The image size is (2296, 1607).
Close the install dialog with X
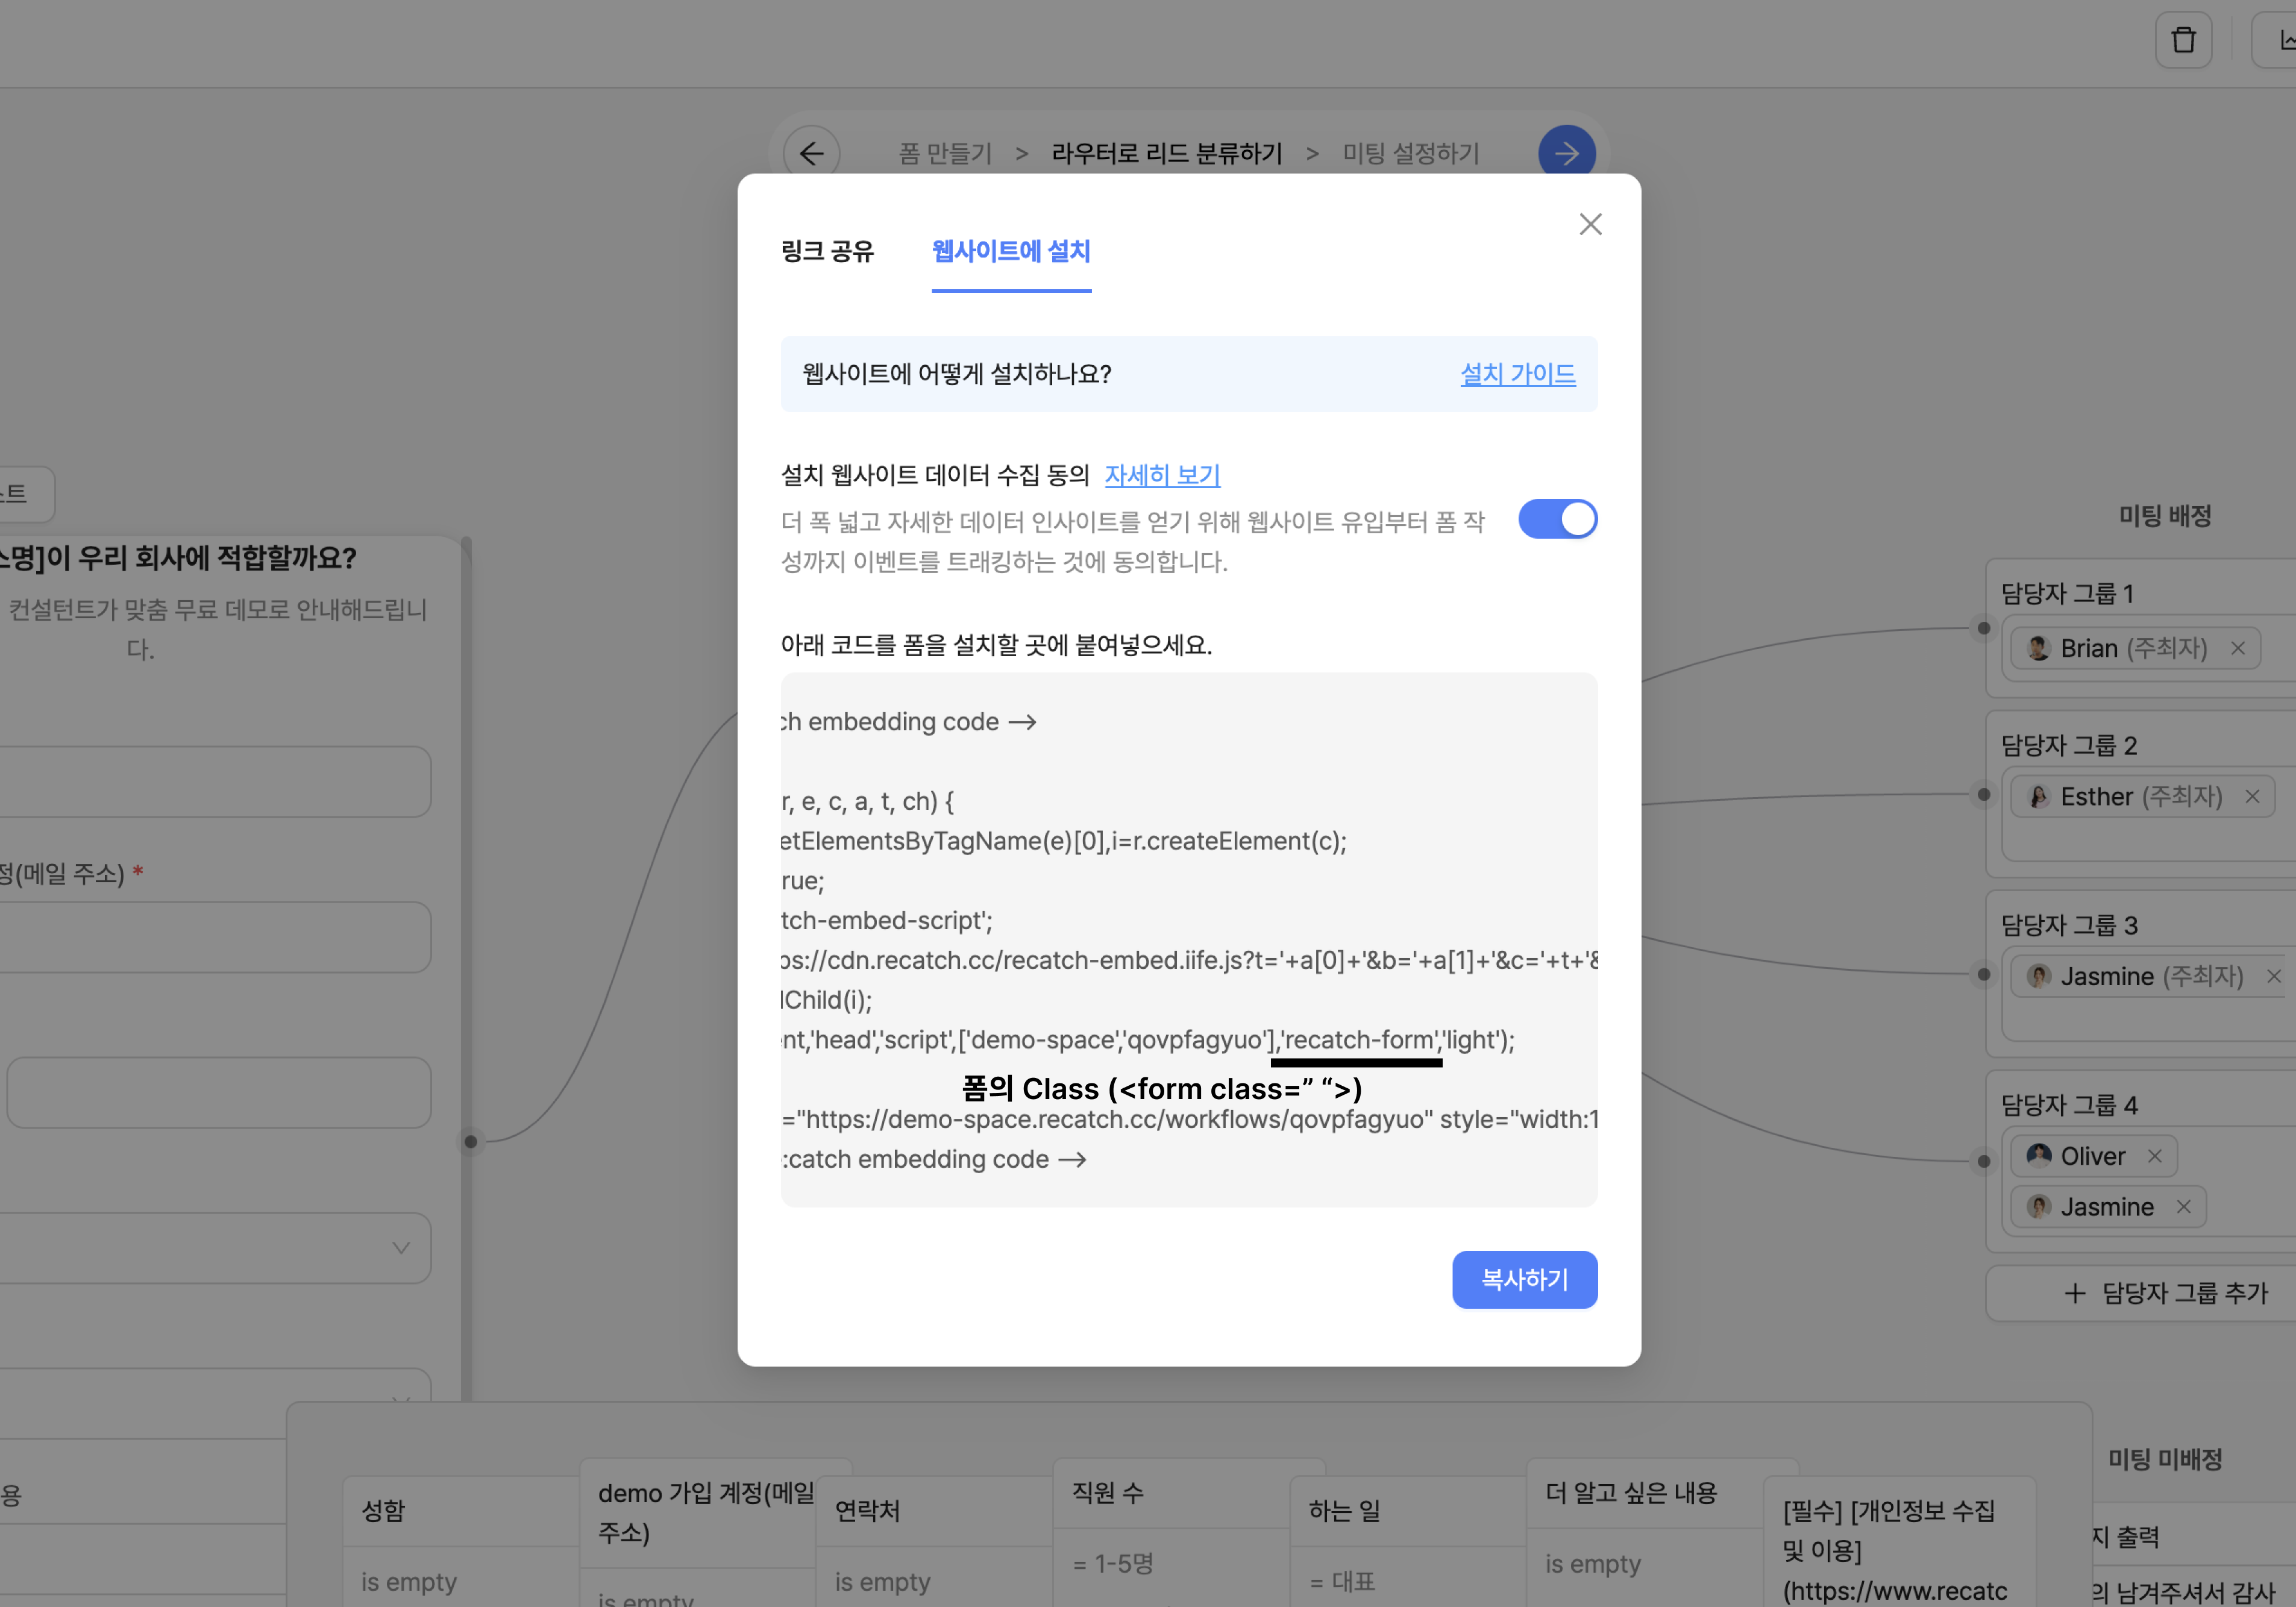pos(1590,224)
